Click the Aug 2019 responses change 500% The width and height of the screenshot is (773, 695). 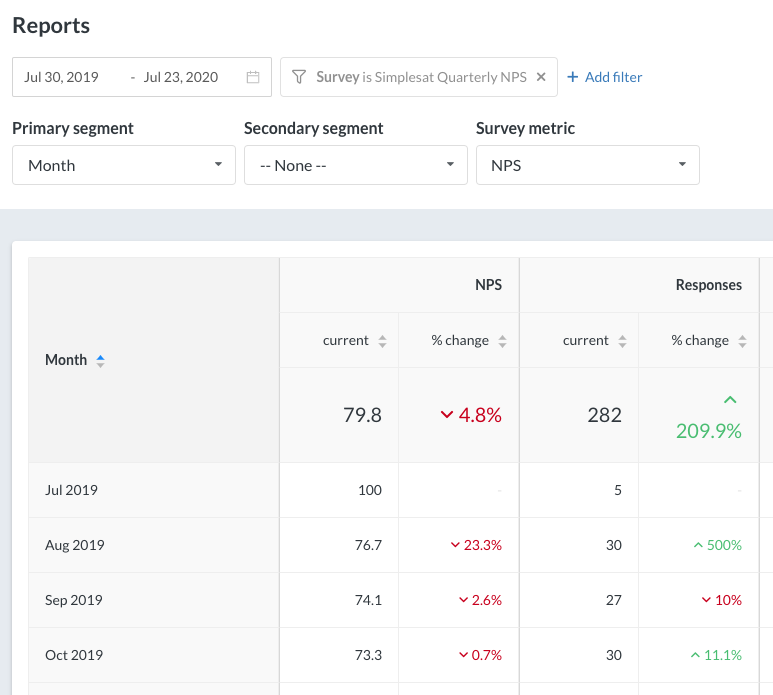click(x=718, y=545)
